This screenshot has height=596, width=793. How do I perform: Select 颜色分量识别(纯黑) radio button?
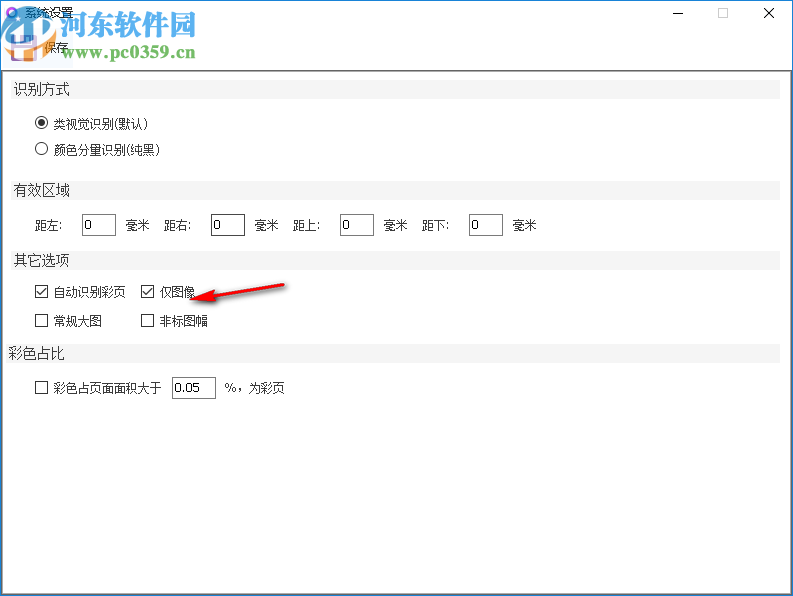click(x=41, y=149)
